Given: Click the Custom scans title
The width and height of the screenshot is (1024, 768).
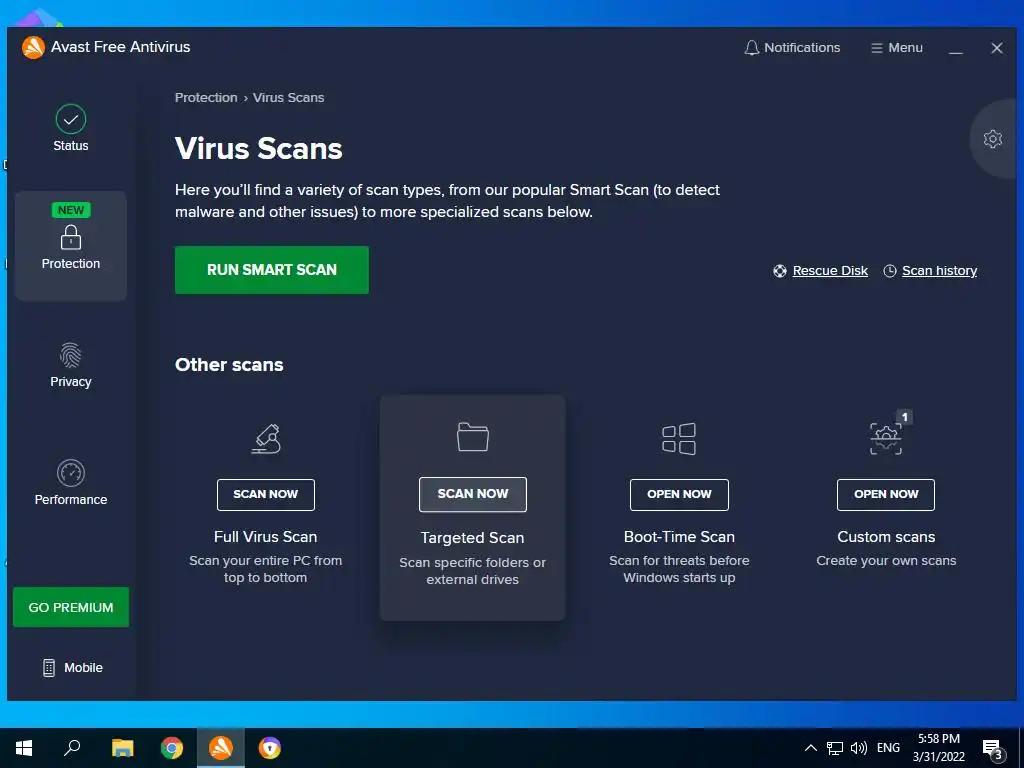Looking at the screenshot, I should (x=886, y=537).
